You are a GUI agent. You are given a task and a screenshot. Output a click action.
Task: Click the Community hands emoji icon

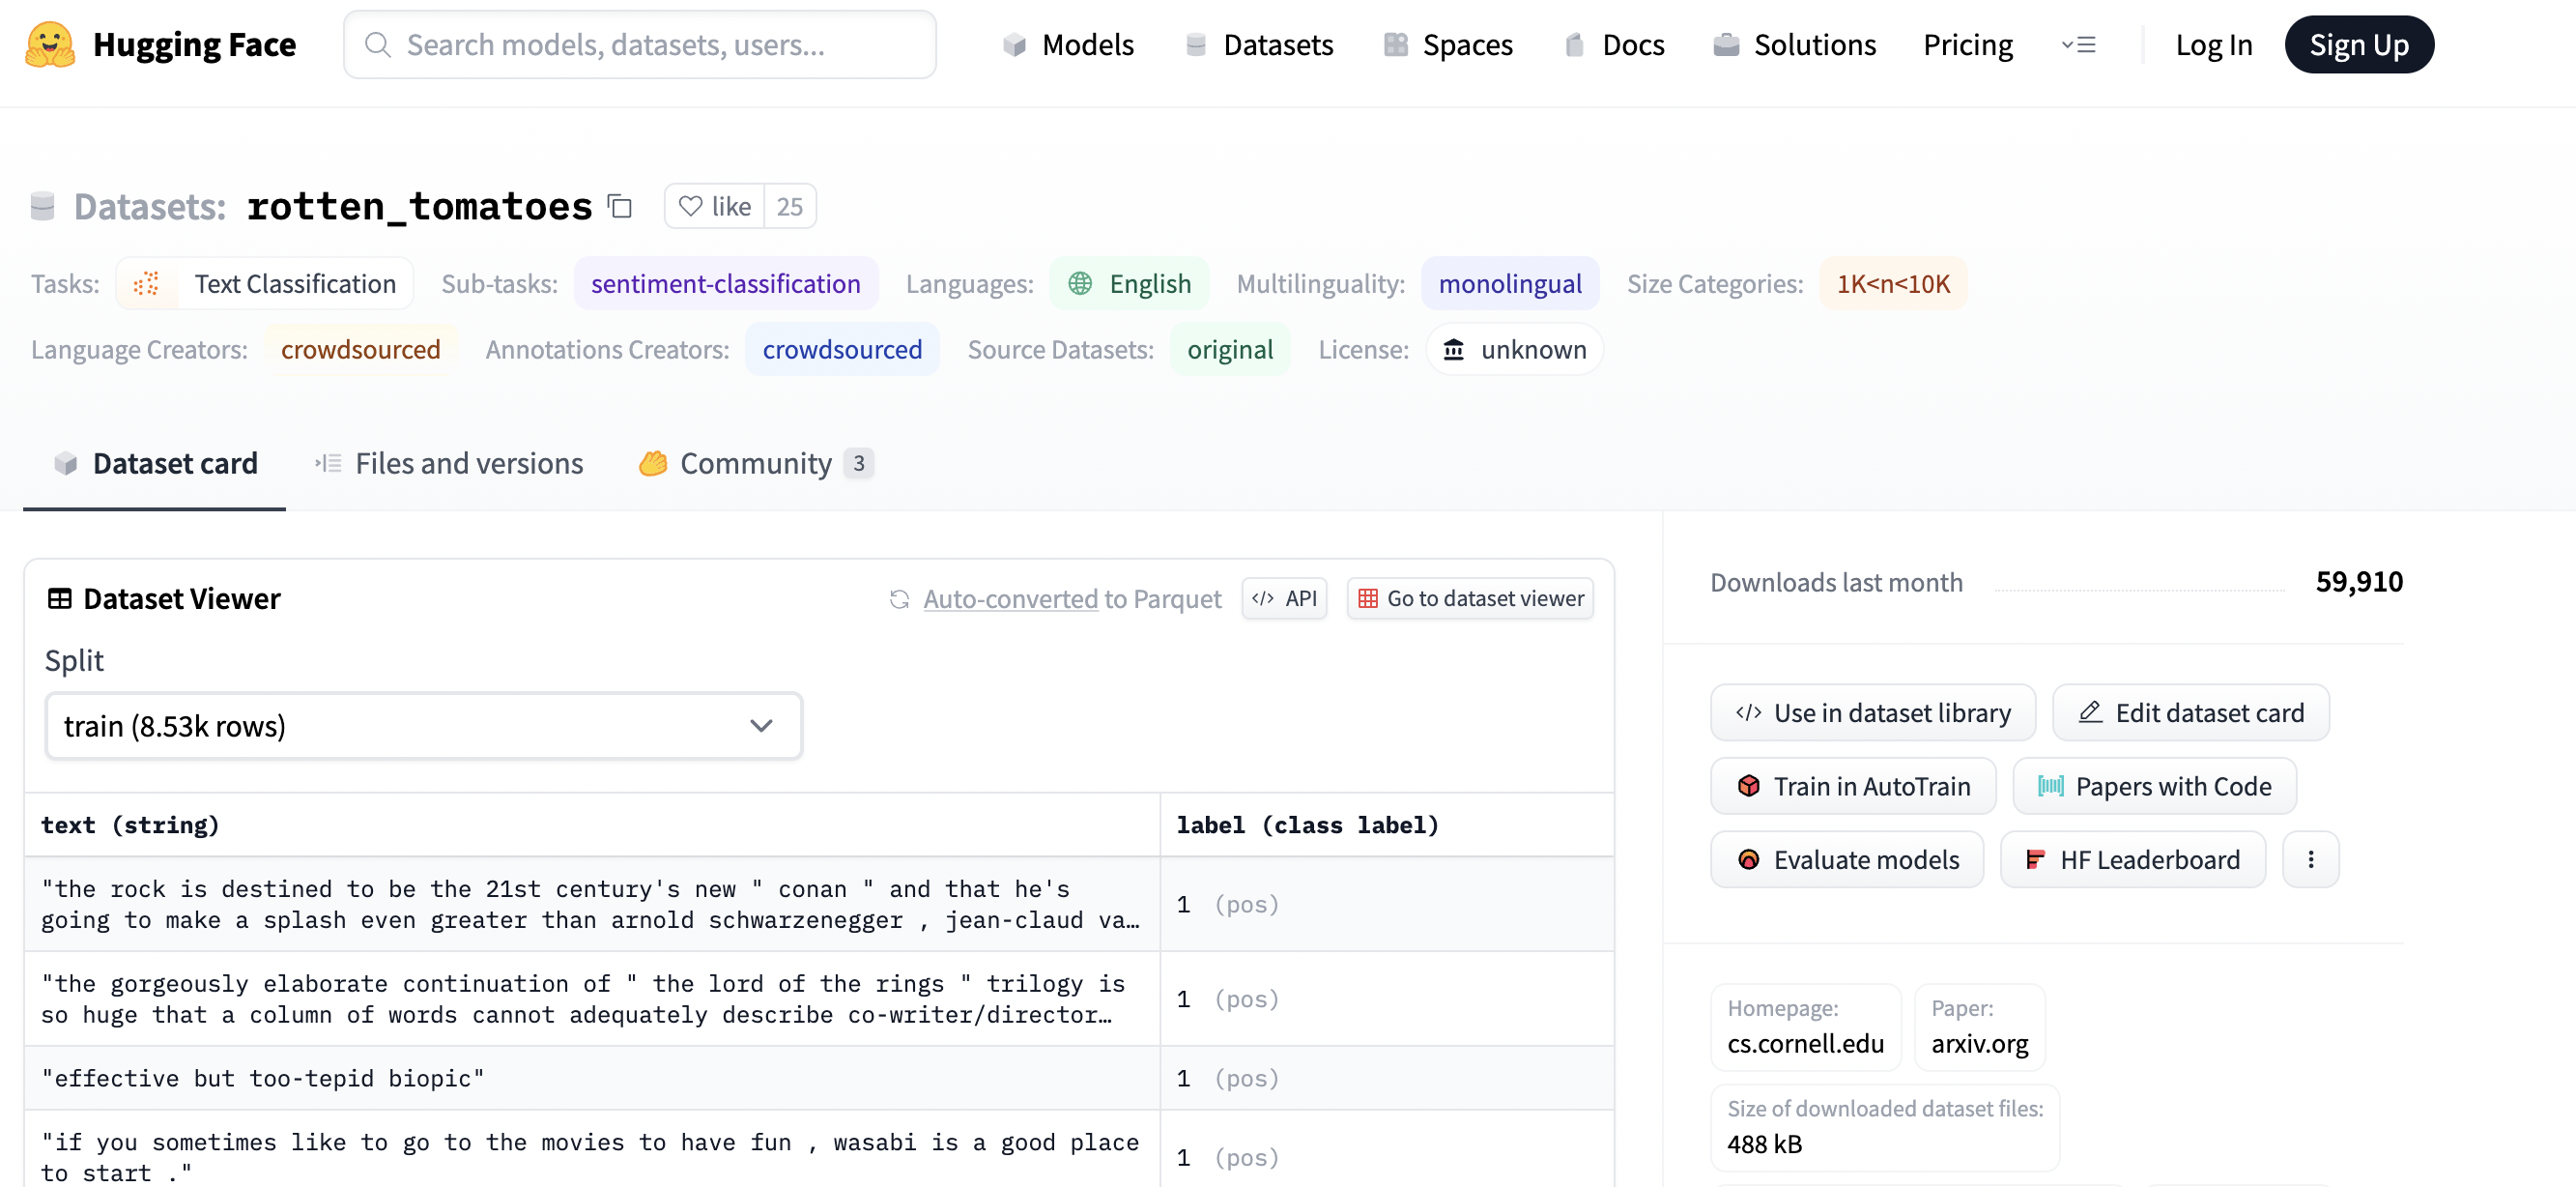coord(653,464)
